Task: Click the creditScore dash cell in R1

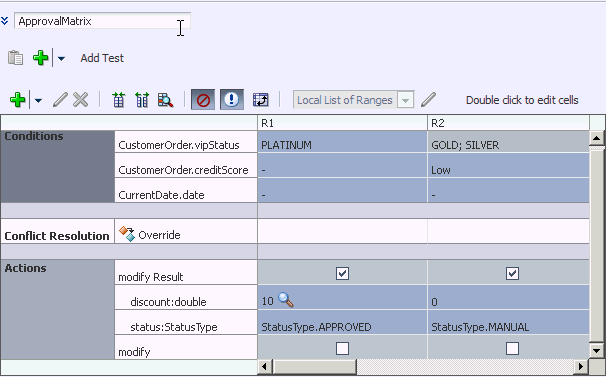Action: click(342, 165)
